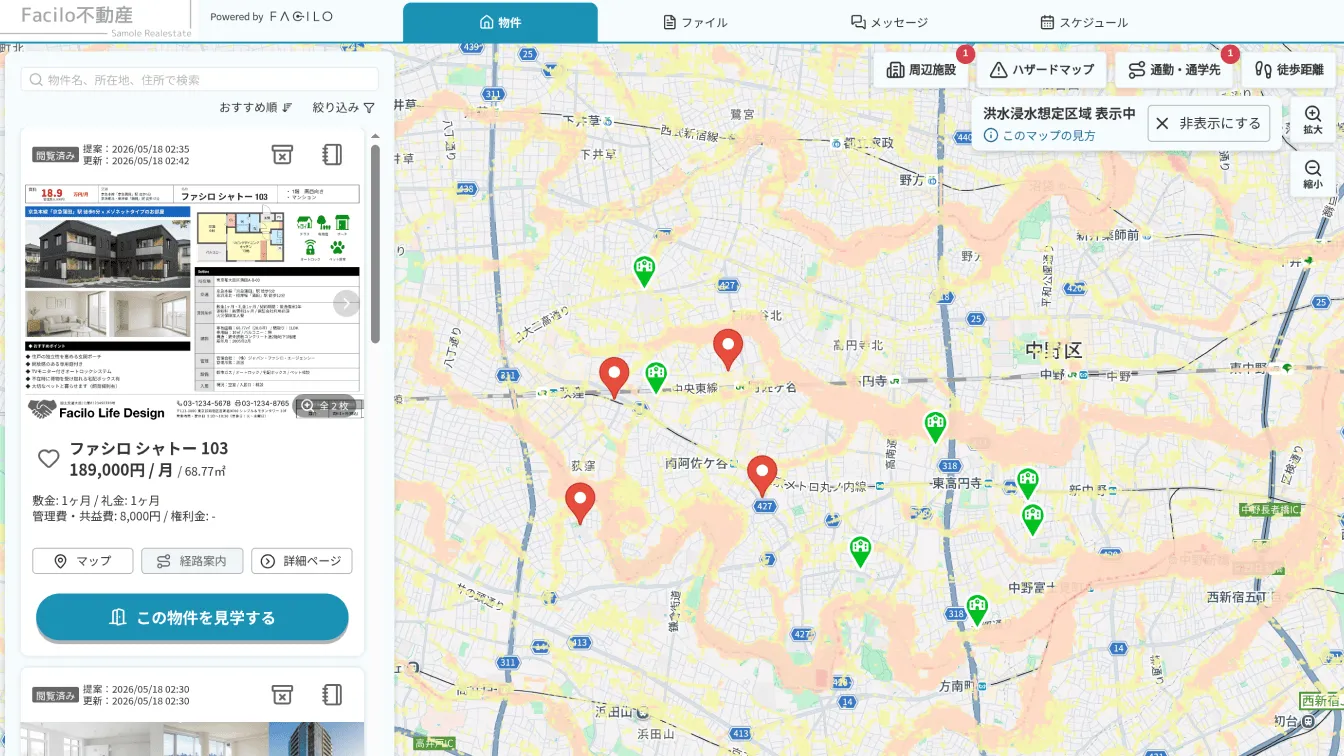Favorite ファシロ シャトー 103 with heart icon
1344x756 pixels.
48,459
